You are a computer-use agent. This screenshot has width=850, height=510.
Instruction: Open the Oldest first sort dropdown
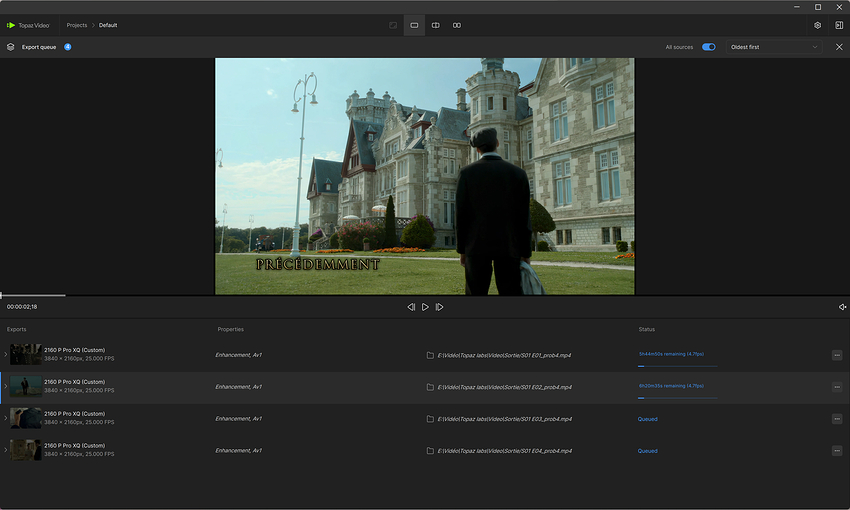click(774, 47)
